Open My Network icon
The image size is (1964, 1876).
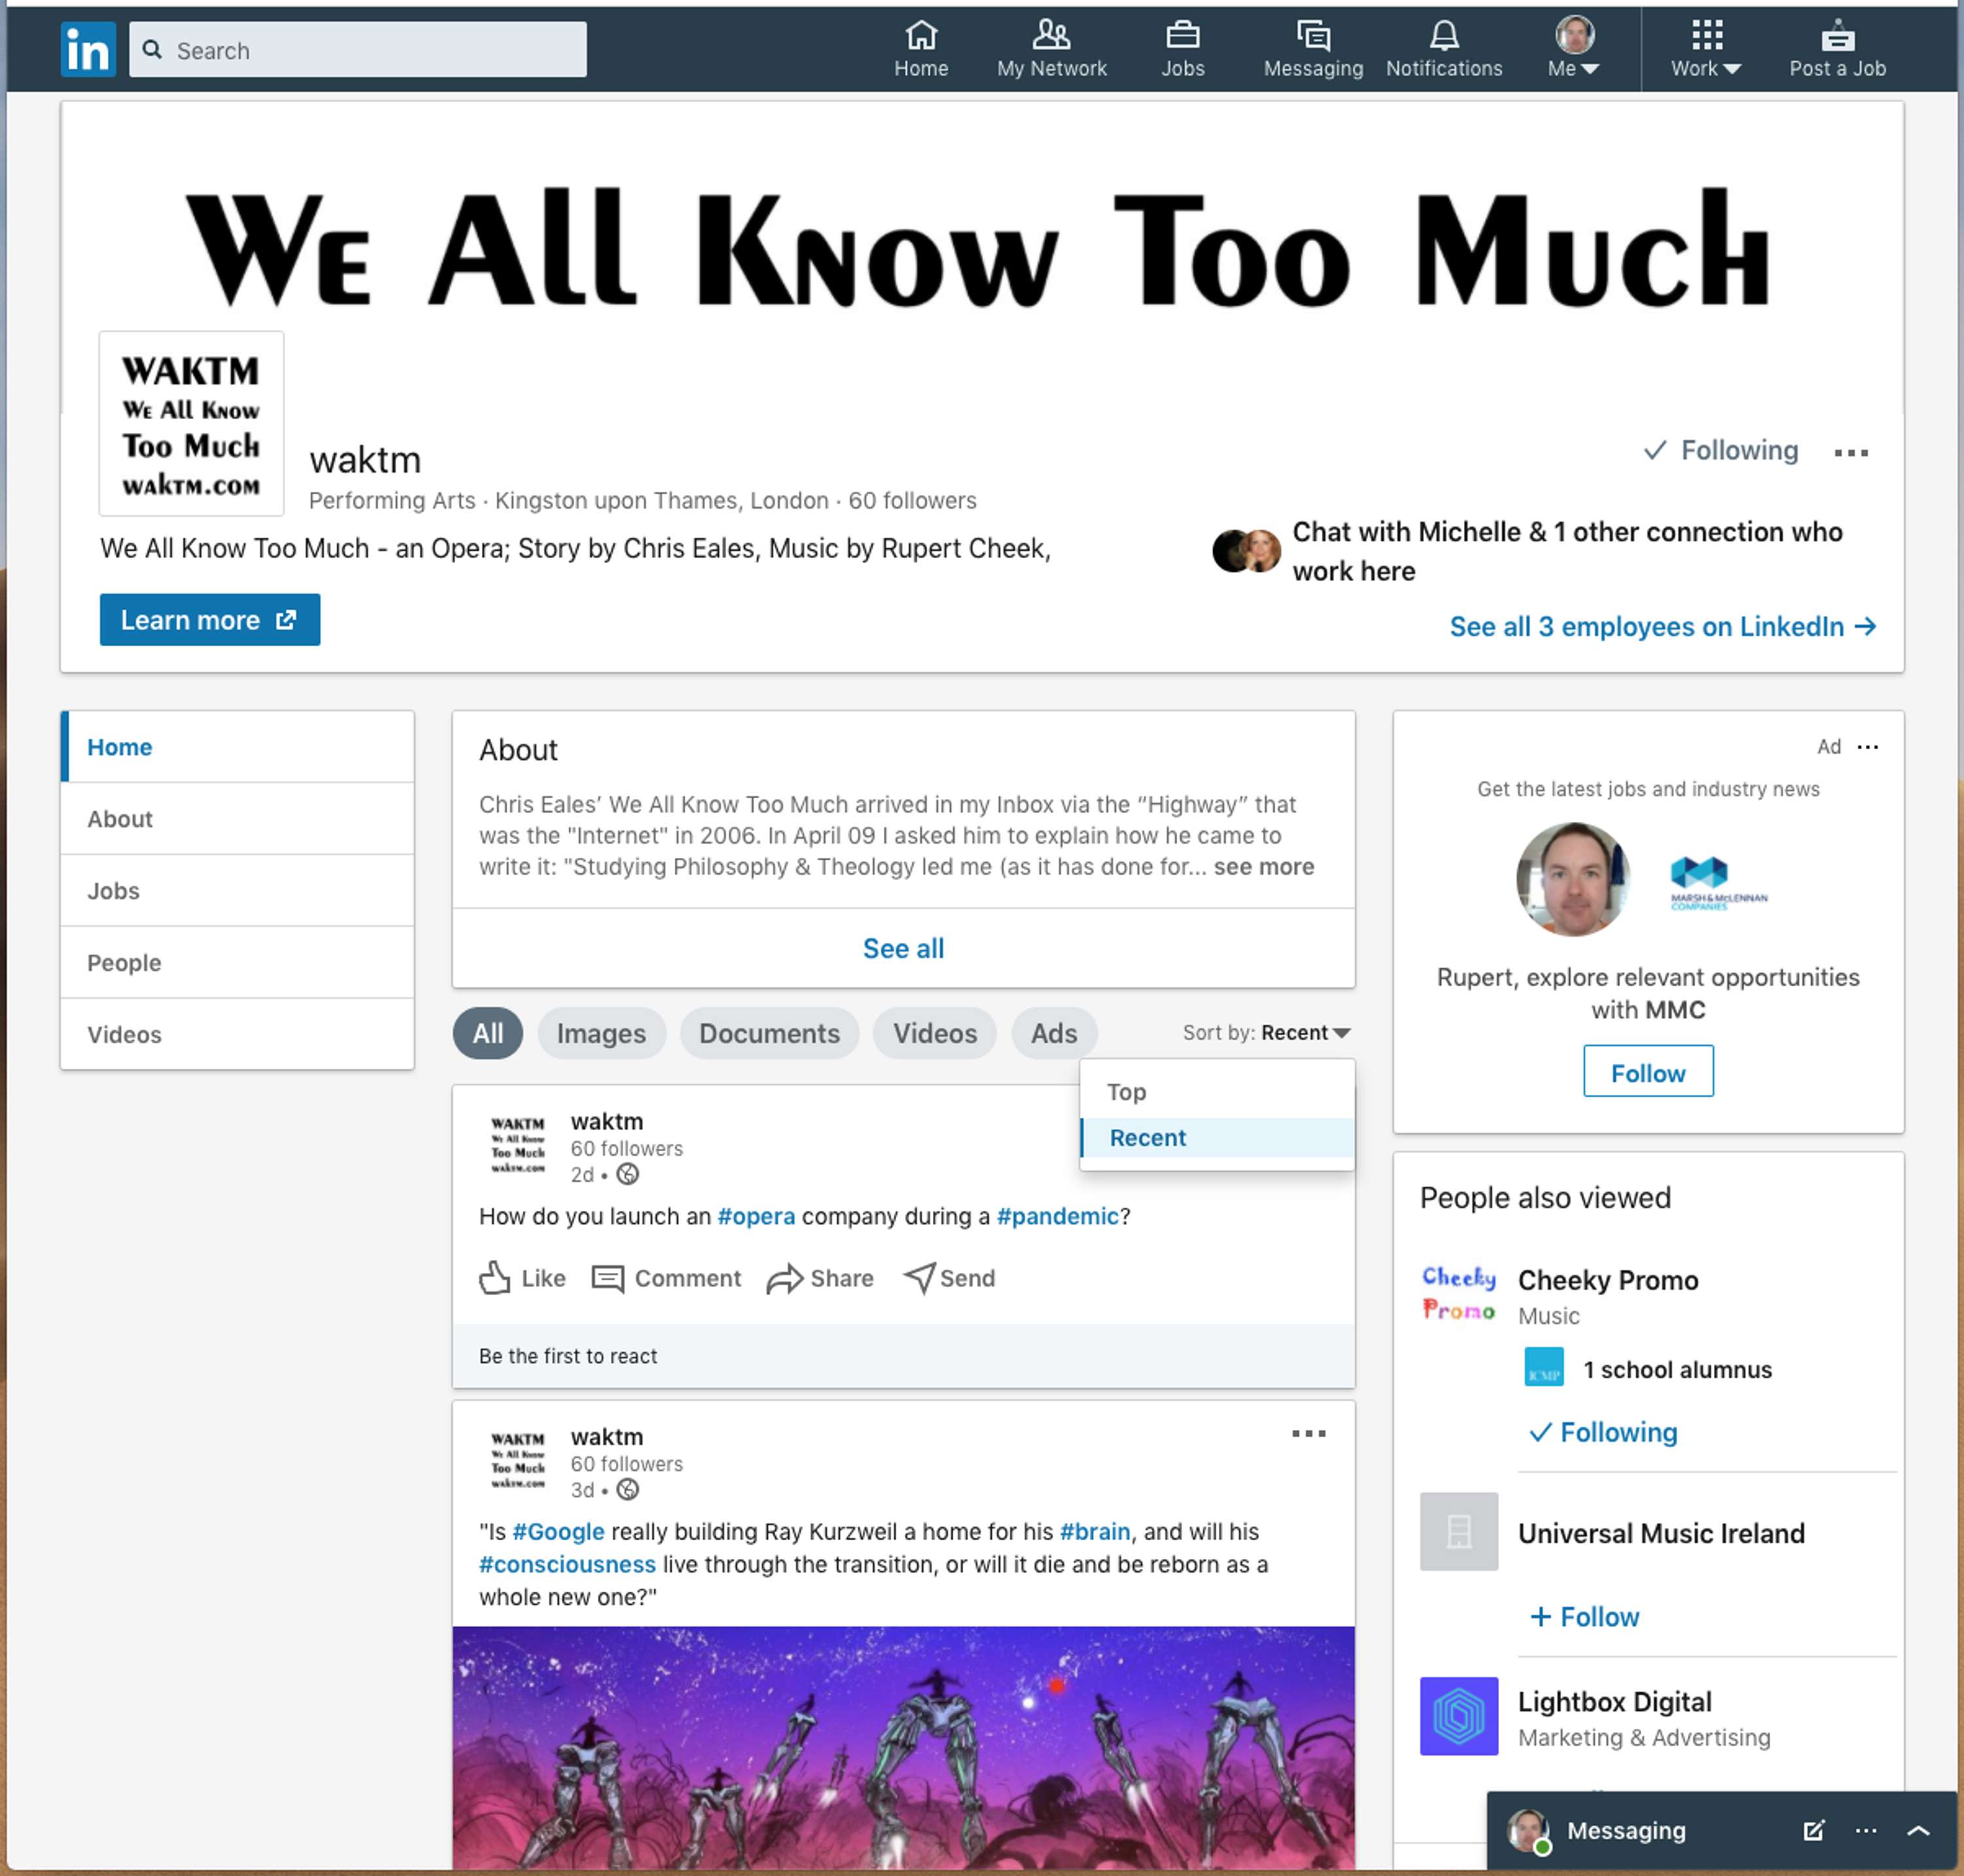coord(1051,49)
